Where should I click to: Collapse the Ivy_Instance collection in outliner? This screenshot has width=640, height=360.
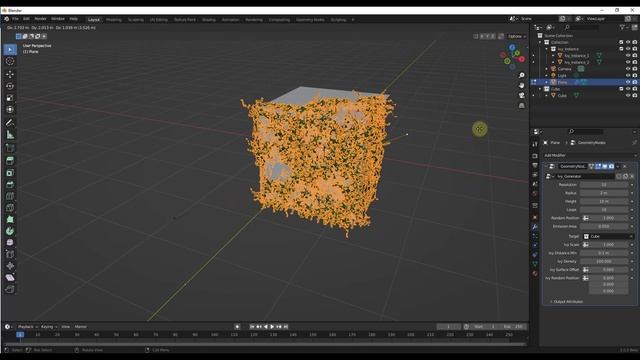(x=547, y=49)
